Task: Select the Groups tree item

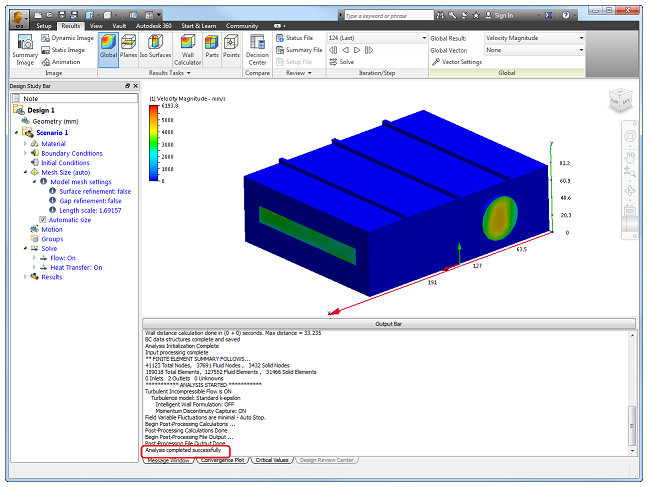Action: pos(52,239)
